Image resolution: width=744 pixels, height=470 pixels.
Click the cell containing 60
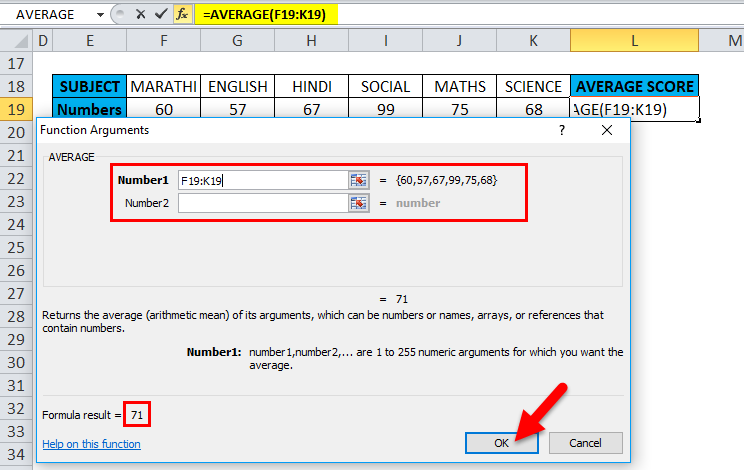point(164,109)
